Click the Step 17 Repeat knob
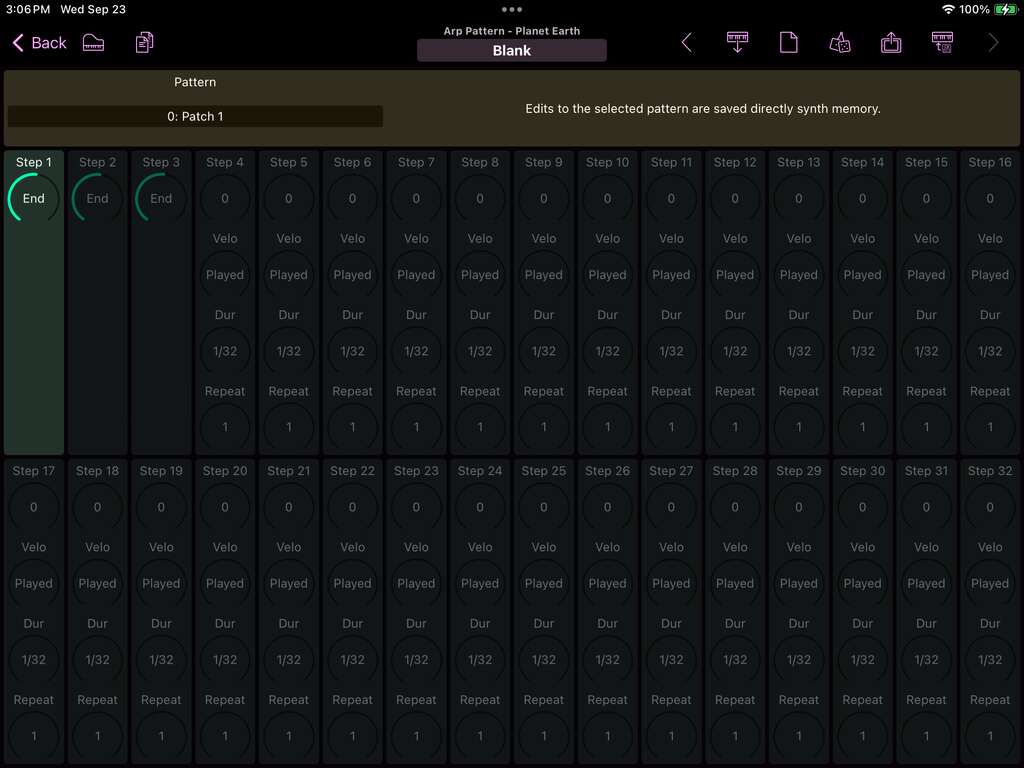This screenshot has height=768, width=1024. pos(33,736)
